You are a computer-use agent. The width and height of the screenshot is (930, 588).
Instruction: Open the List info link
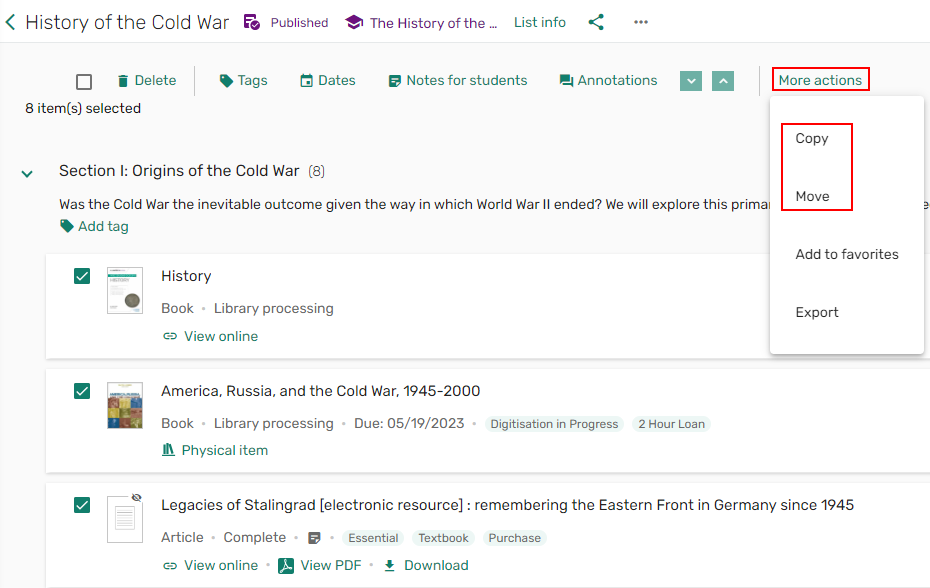coord(540,23)
